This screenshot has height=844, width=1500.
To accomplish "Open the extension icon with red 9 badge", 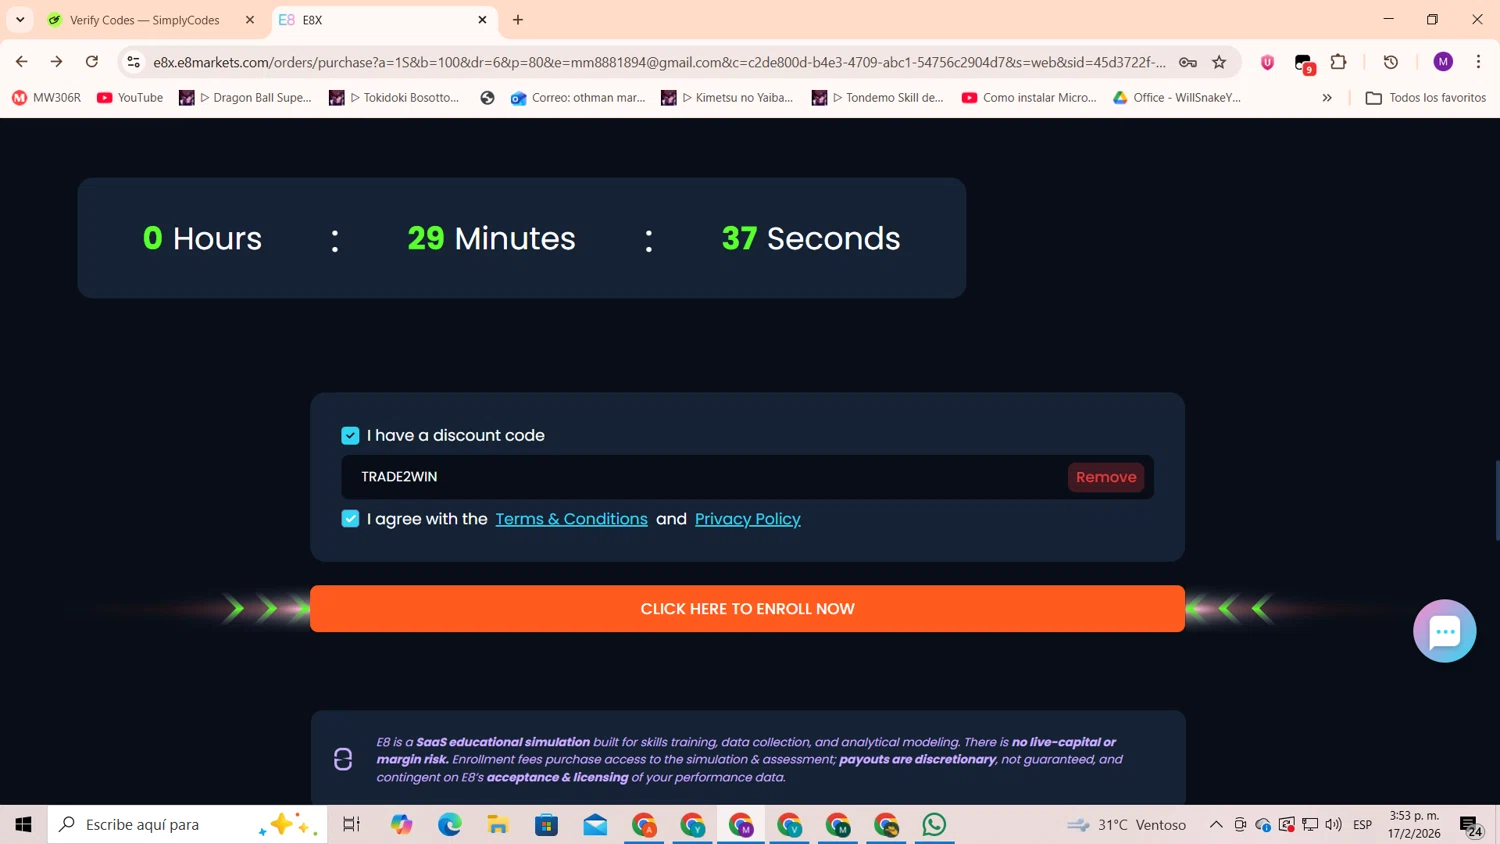I will pyautogui.click(x=1303, y=63).
